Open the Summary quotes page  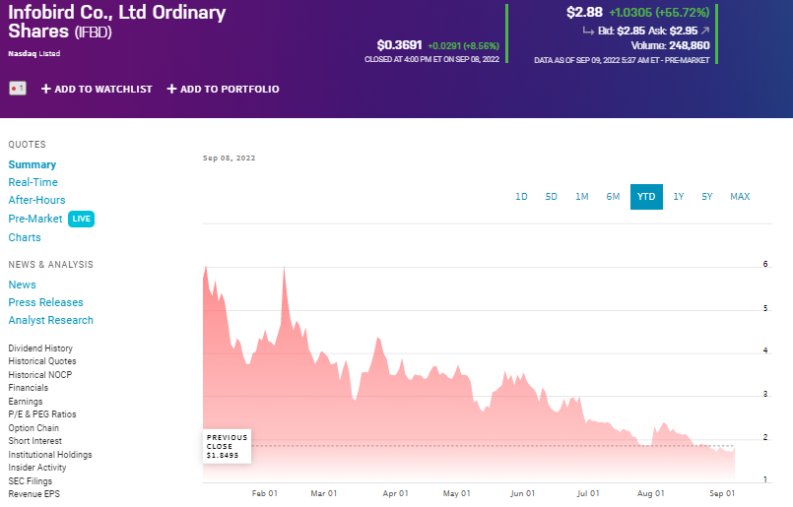pos(32,165)
